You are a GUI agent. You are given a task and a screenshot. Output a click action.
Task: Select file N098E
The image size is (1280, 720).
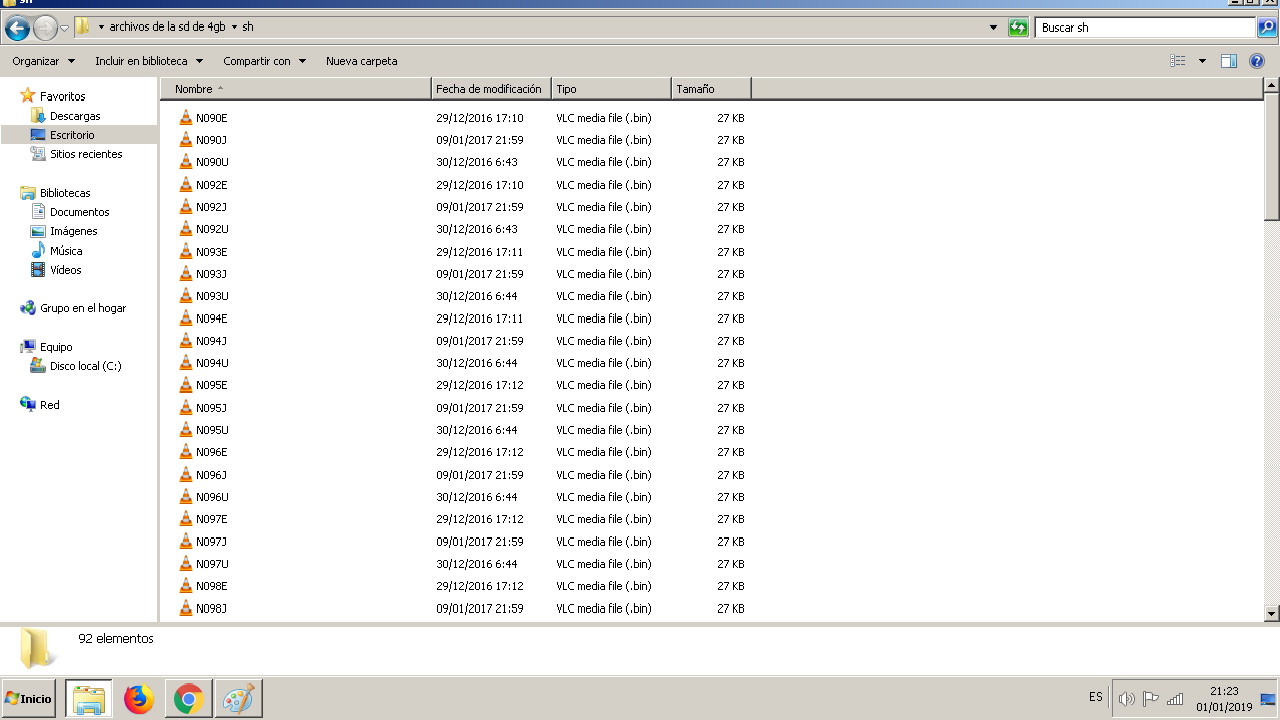(212, 586)
